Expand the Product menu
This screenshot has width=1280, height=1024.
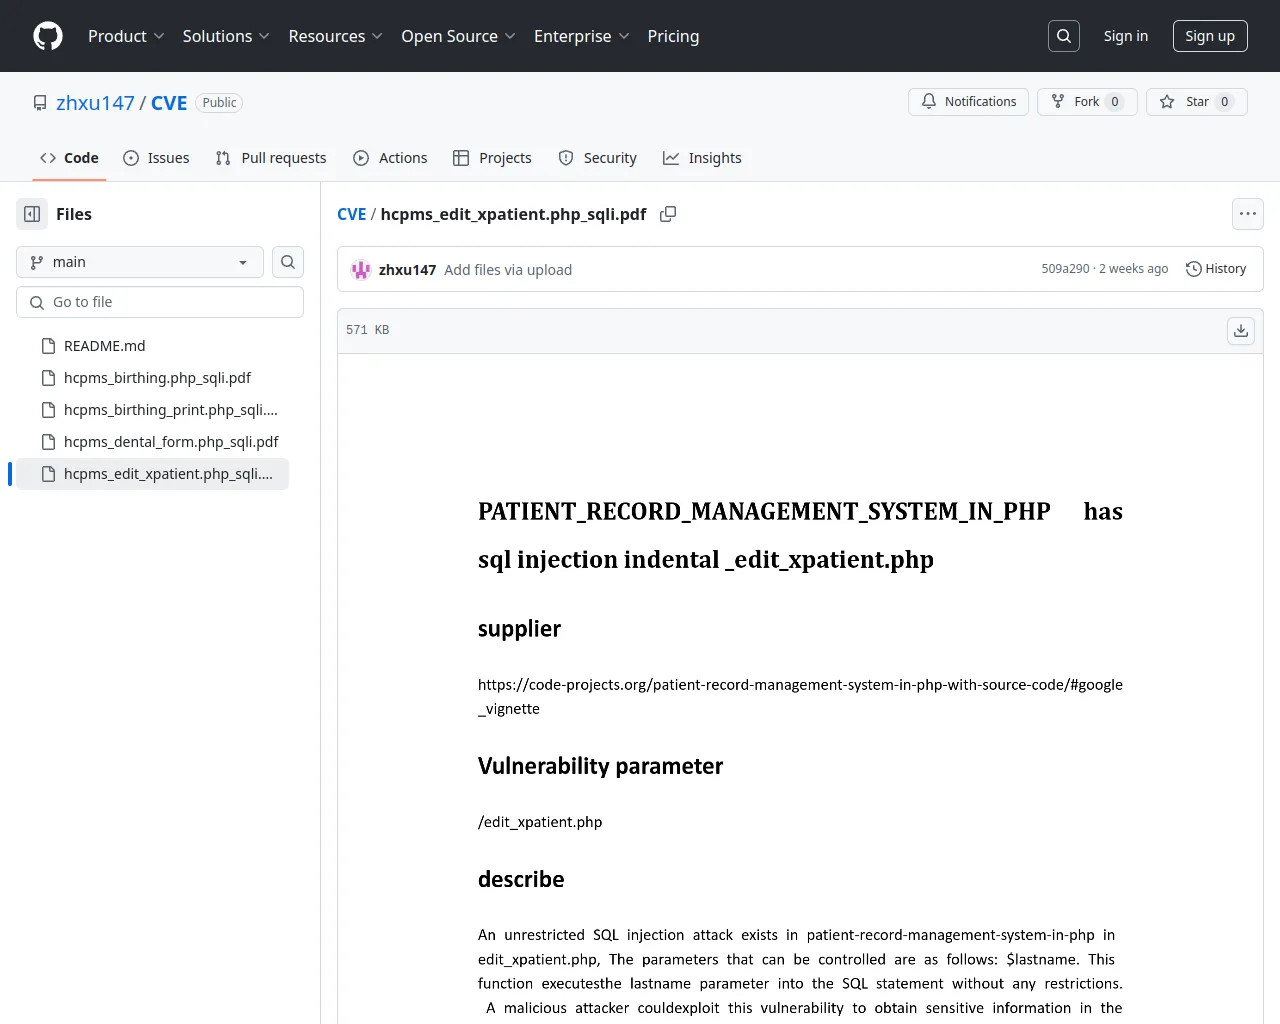point(126,36)
